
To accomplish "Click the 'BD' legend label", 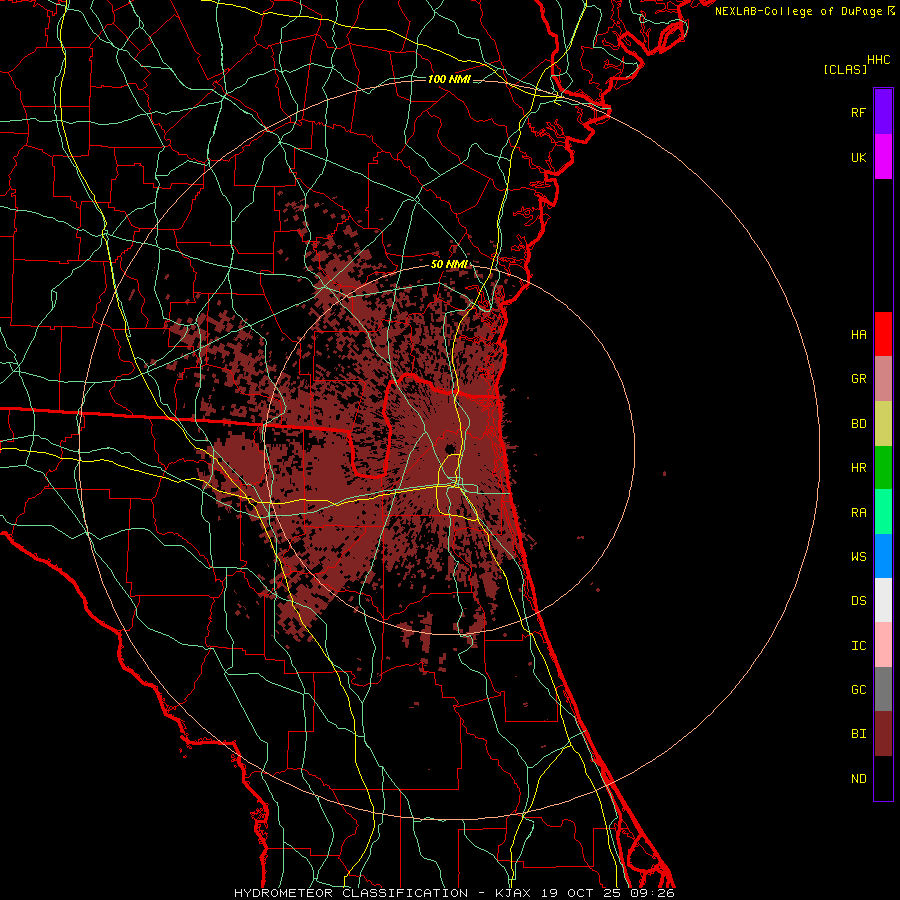I will pos(858,424).
